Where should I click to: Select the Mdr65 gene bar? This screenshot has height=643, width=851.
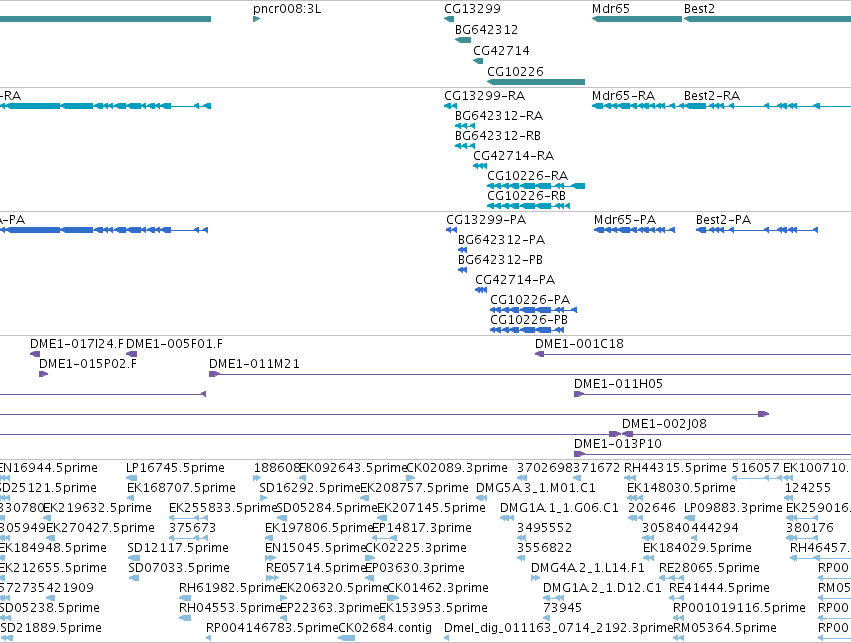tap(637, 19)
